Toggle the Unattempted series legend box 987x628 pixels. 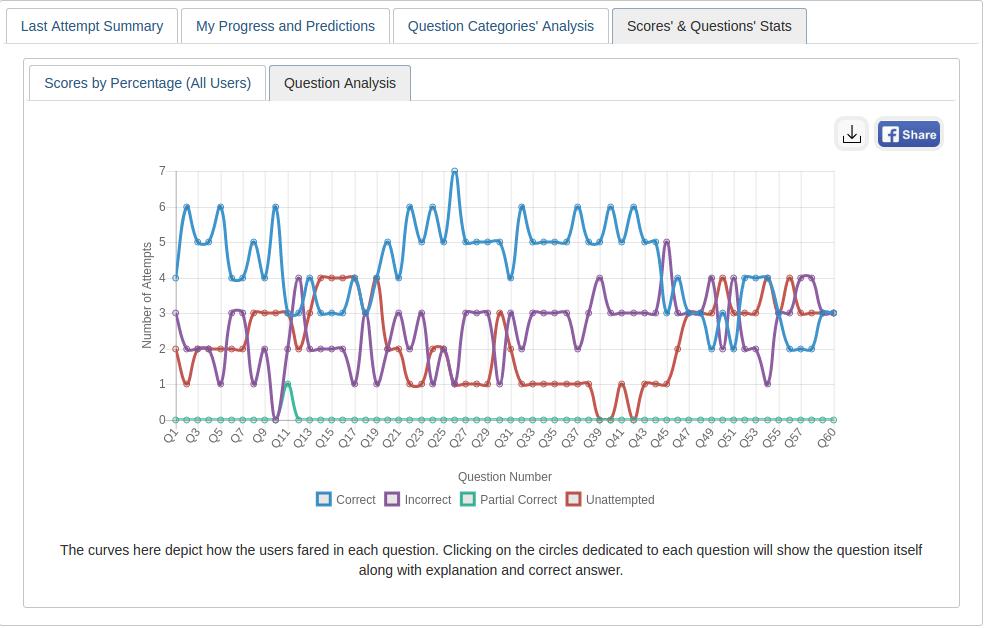(574, 499)
